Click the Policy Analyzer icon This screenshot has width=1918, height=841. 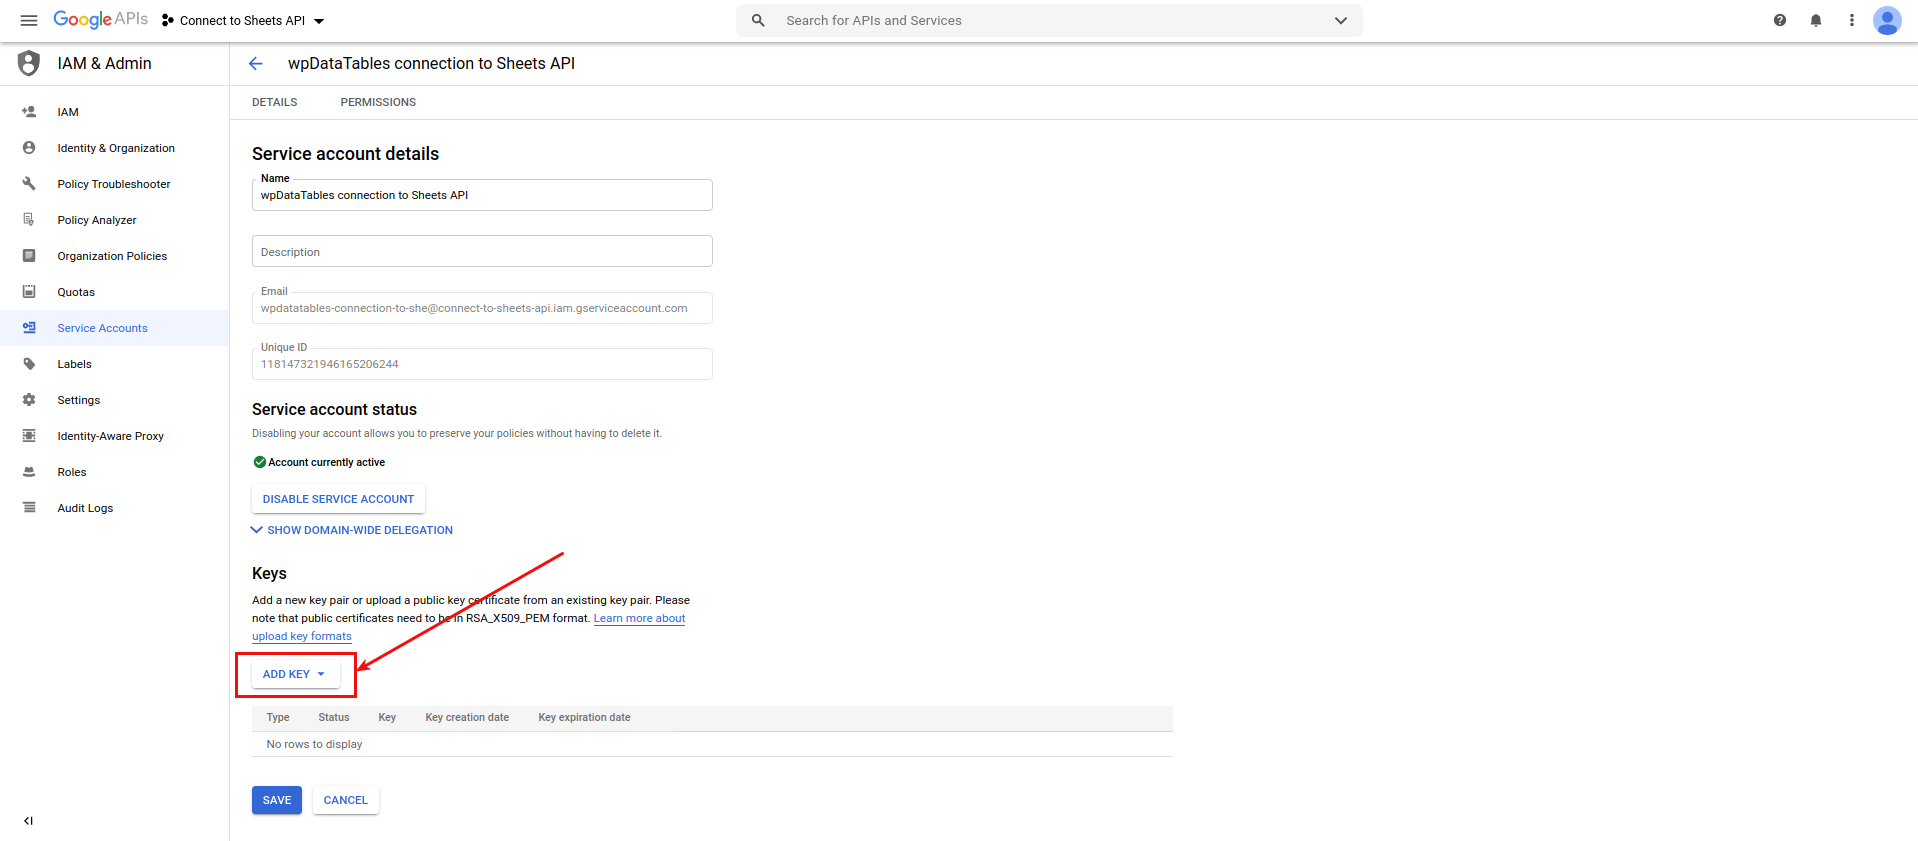tap(29, 220)
